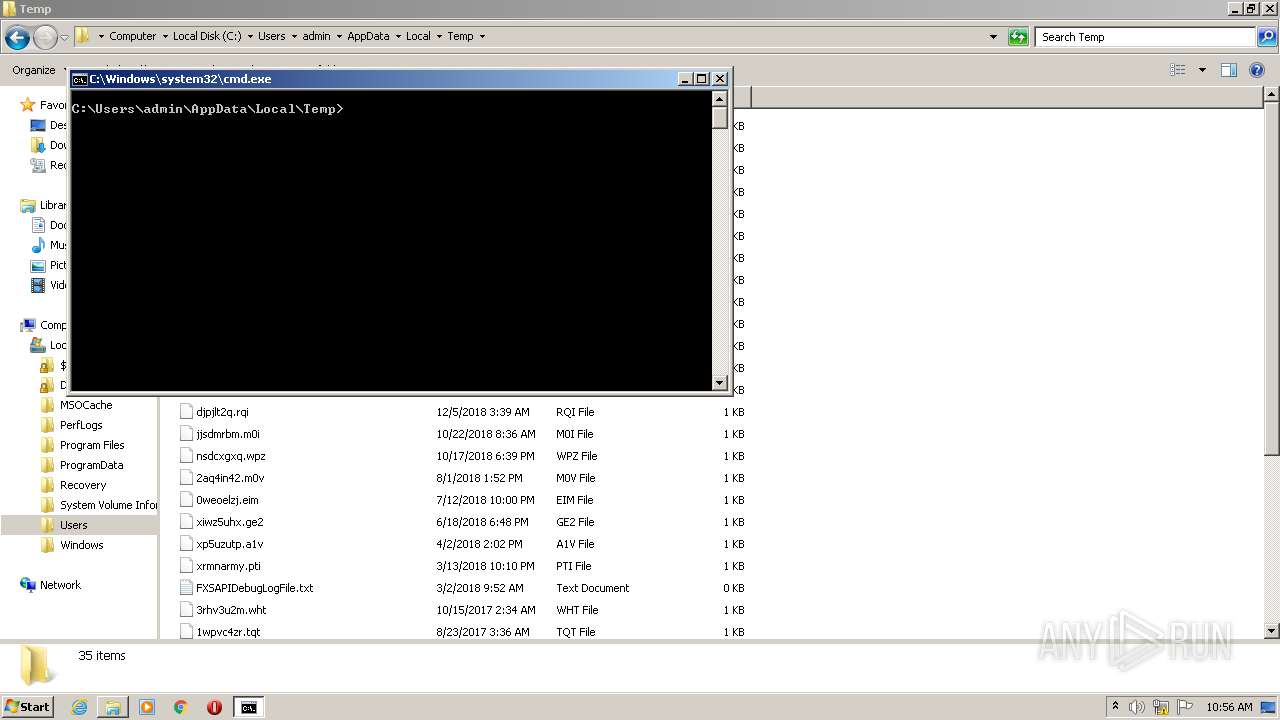This screenshot has height=720, width=1280.
Task: Launch Google Chrome from taskbar
Action: (181, 707)
